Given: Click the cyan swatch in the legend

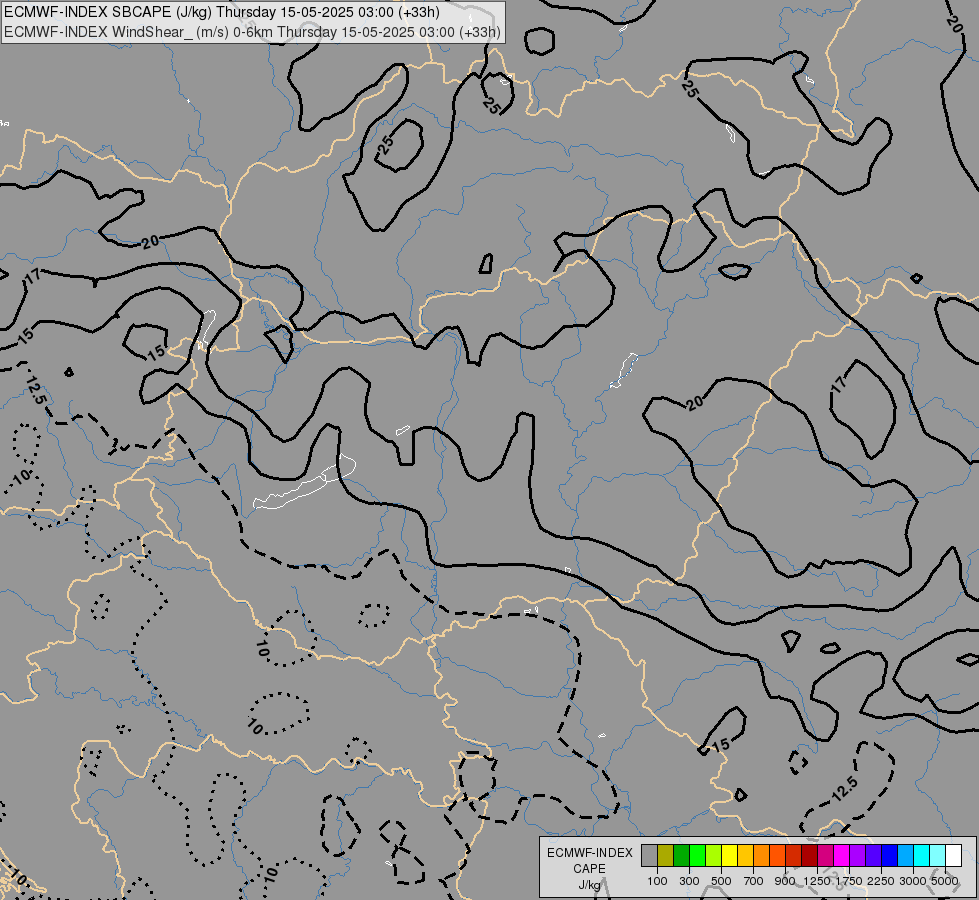Looking at the screenshot, I should 922,855.
